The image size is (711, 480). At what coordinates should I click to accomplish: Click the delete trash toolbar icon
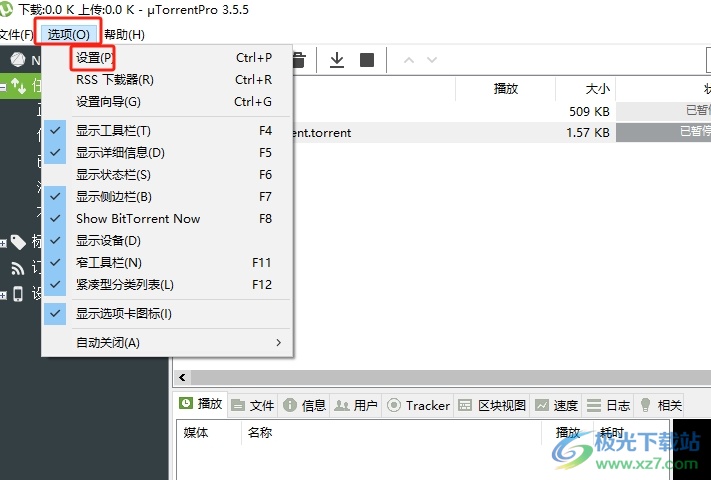click(299, 60)
